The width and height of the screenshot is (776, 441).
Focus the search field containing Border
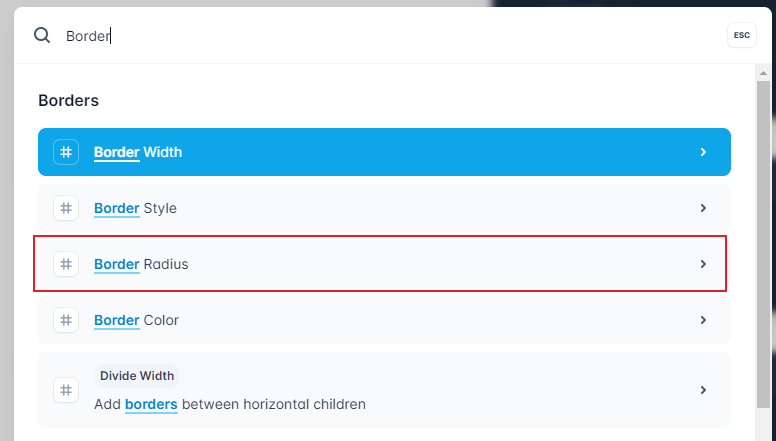pos(391,36)
